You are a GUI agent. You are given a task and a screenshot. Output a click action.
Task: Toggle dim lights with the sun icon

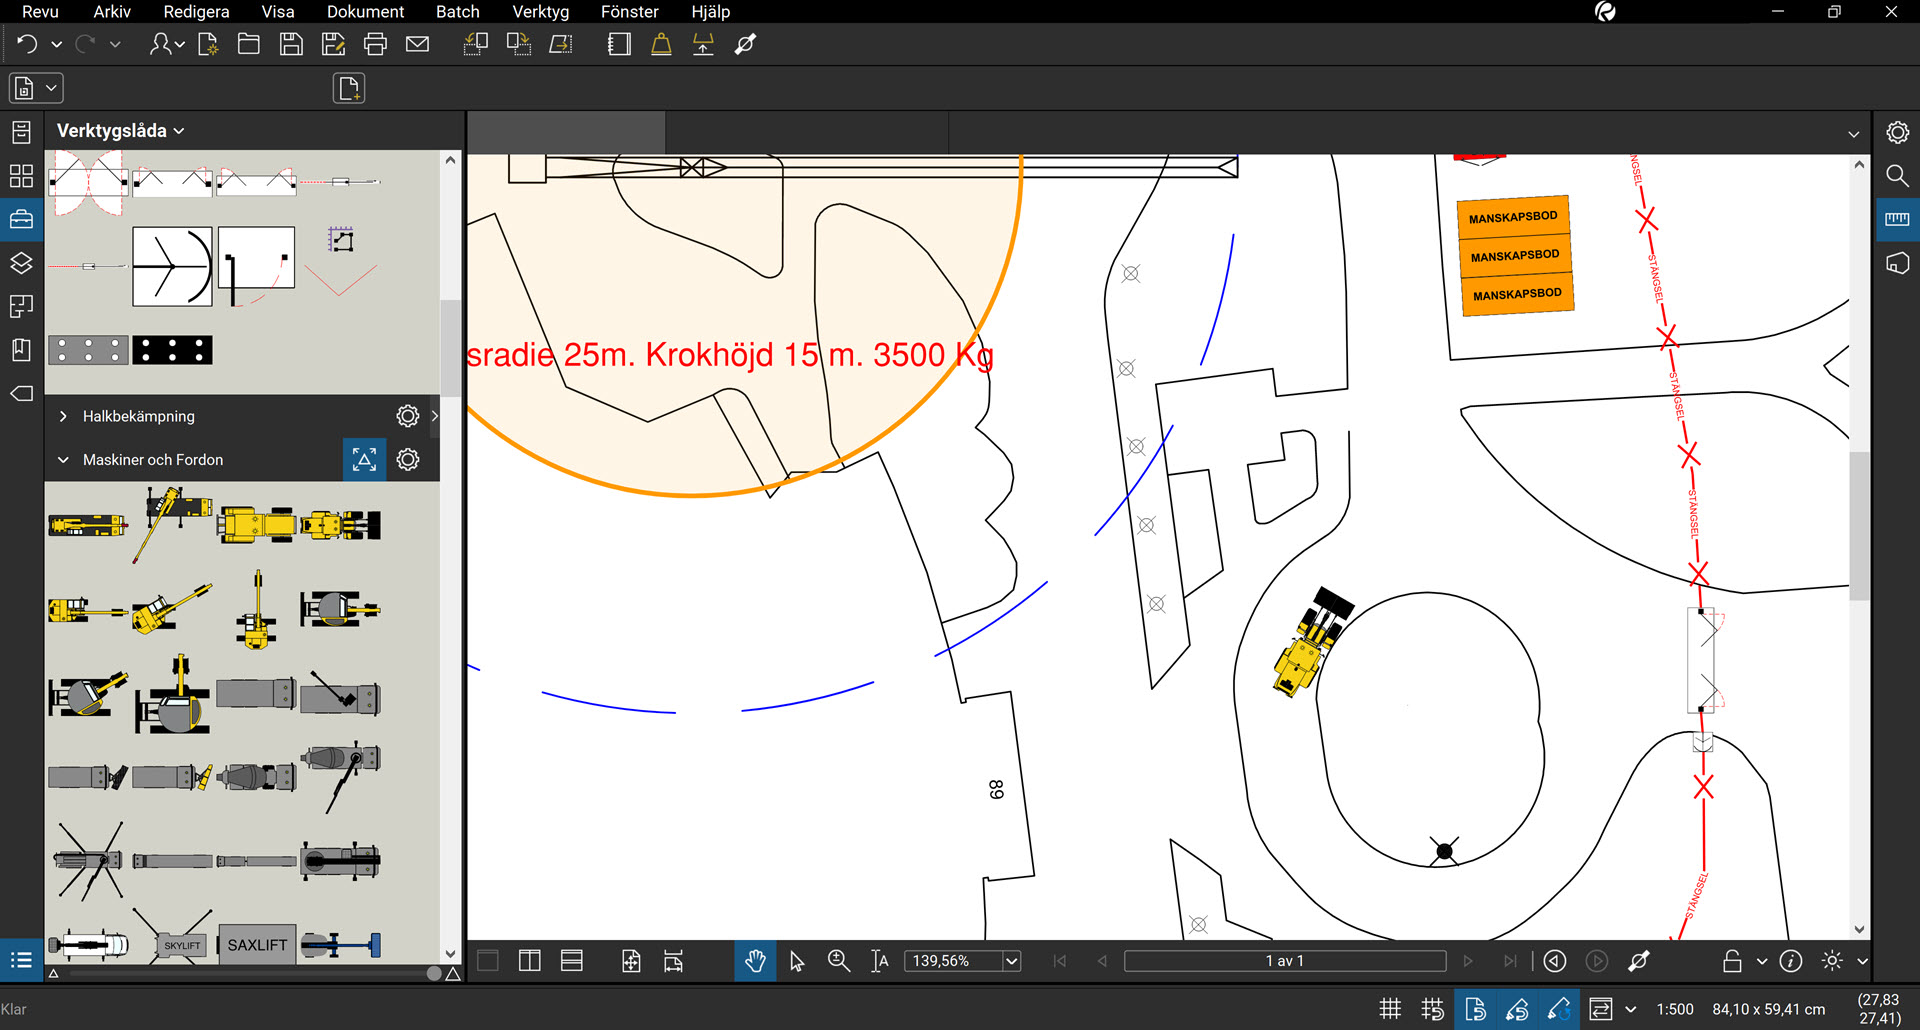pyautogui.click(x=1832, y=960)
